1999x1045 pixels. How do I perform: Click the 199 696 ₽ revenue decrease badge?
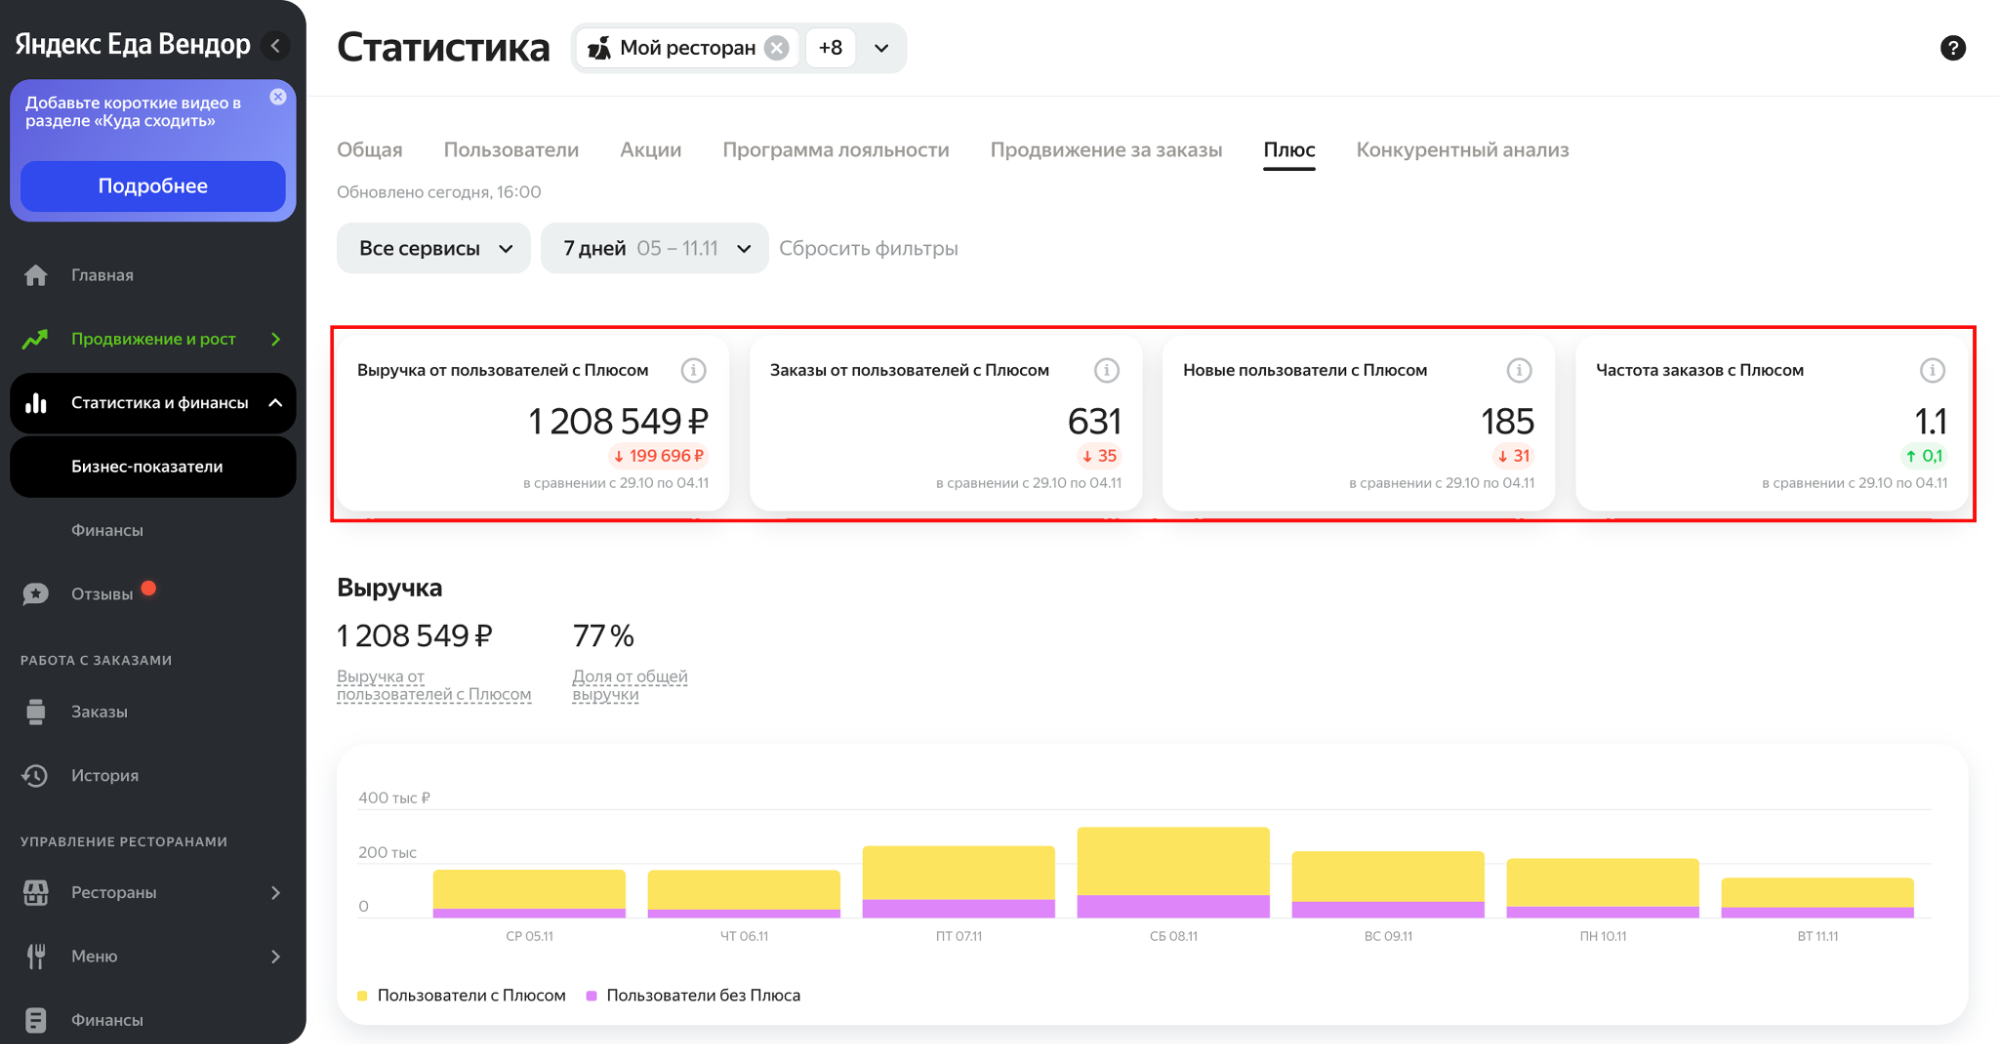point(659,456)
